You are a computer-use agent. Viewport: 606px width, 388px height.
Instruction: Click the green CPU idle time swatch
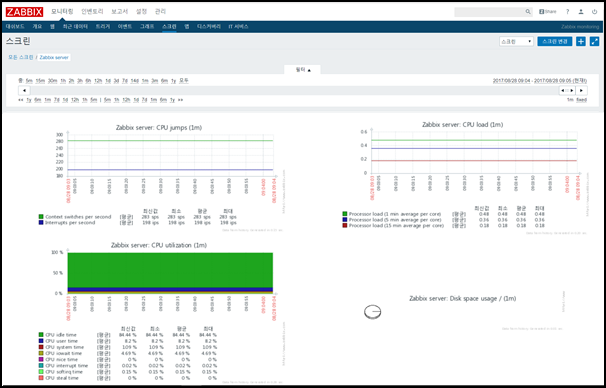tap(41, 335)
